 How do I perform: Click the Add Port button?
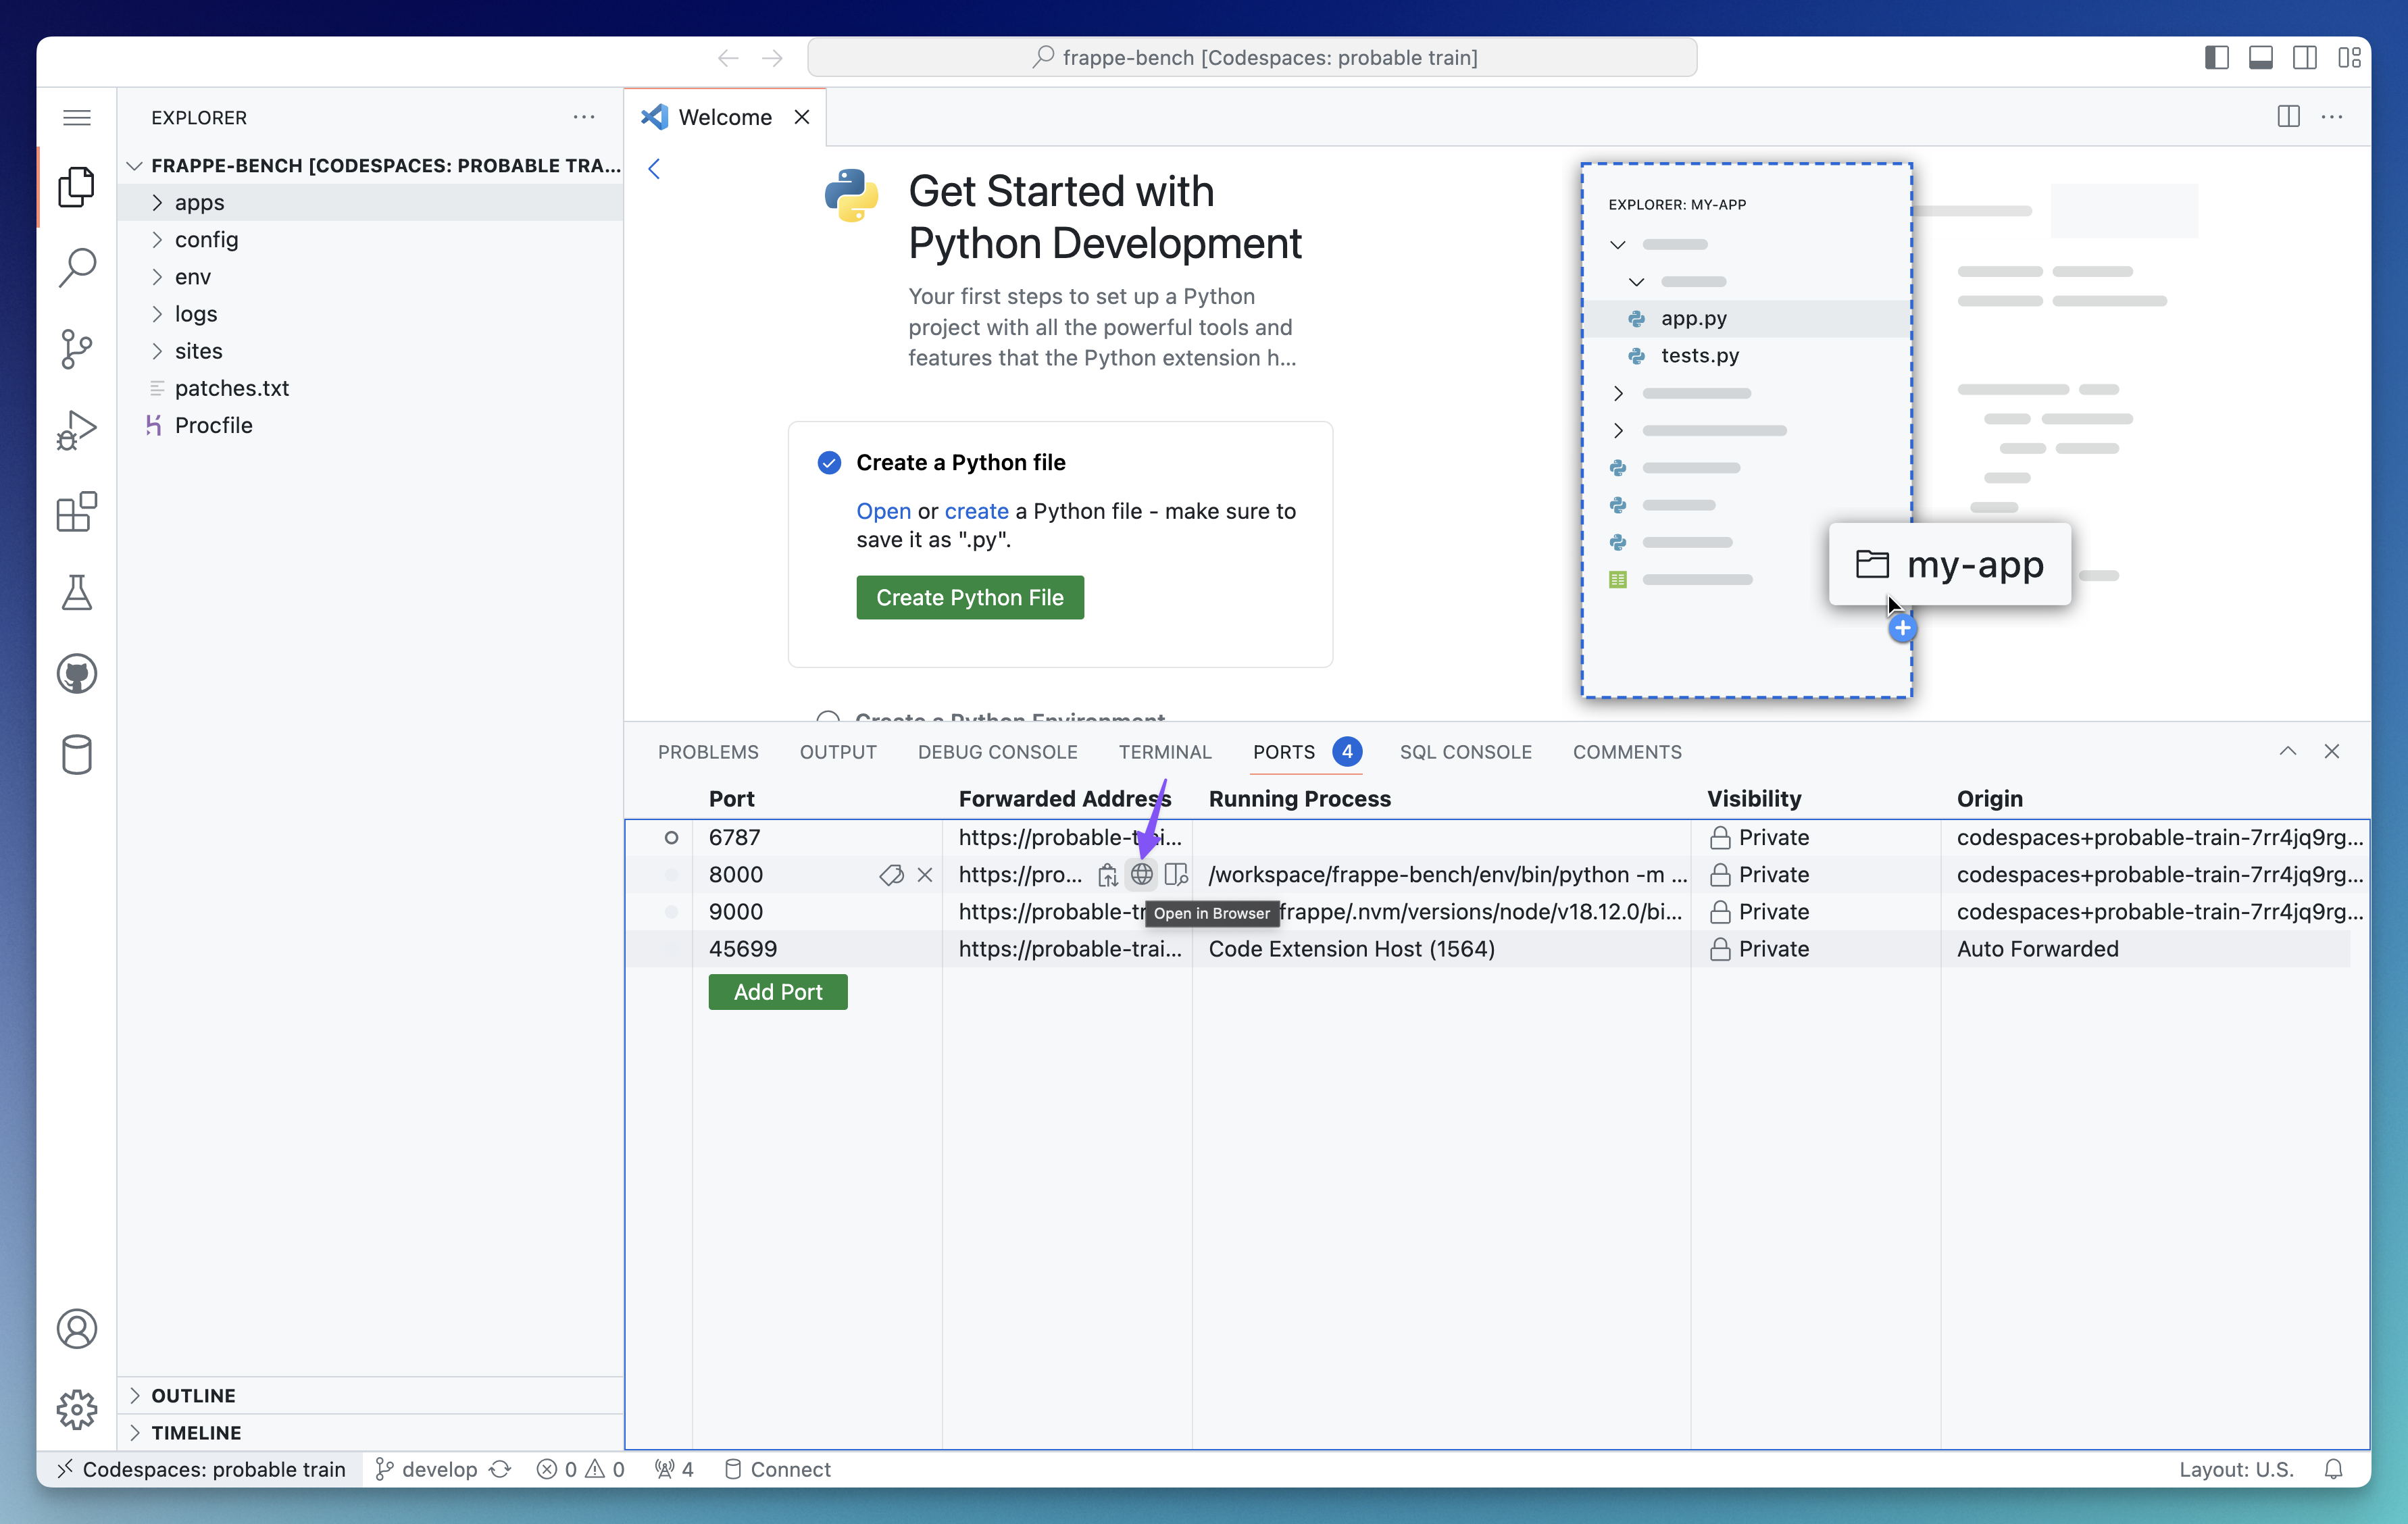click(x=778, y=992)
